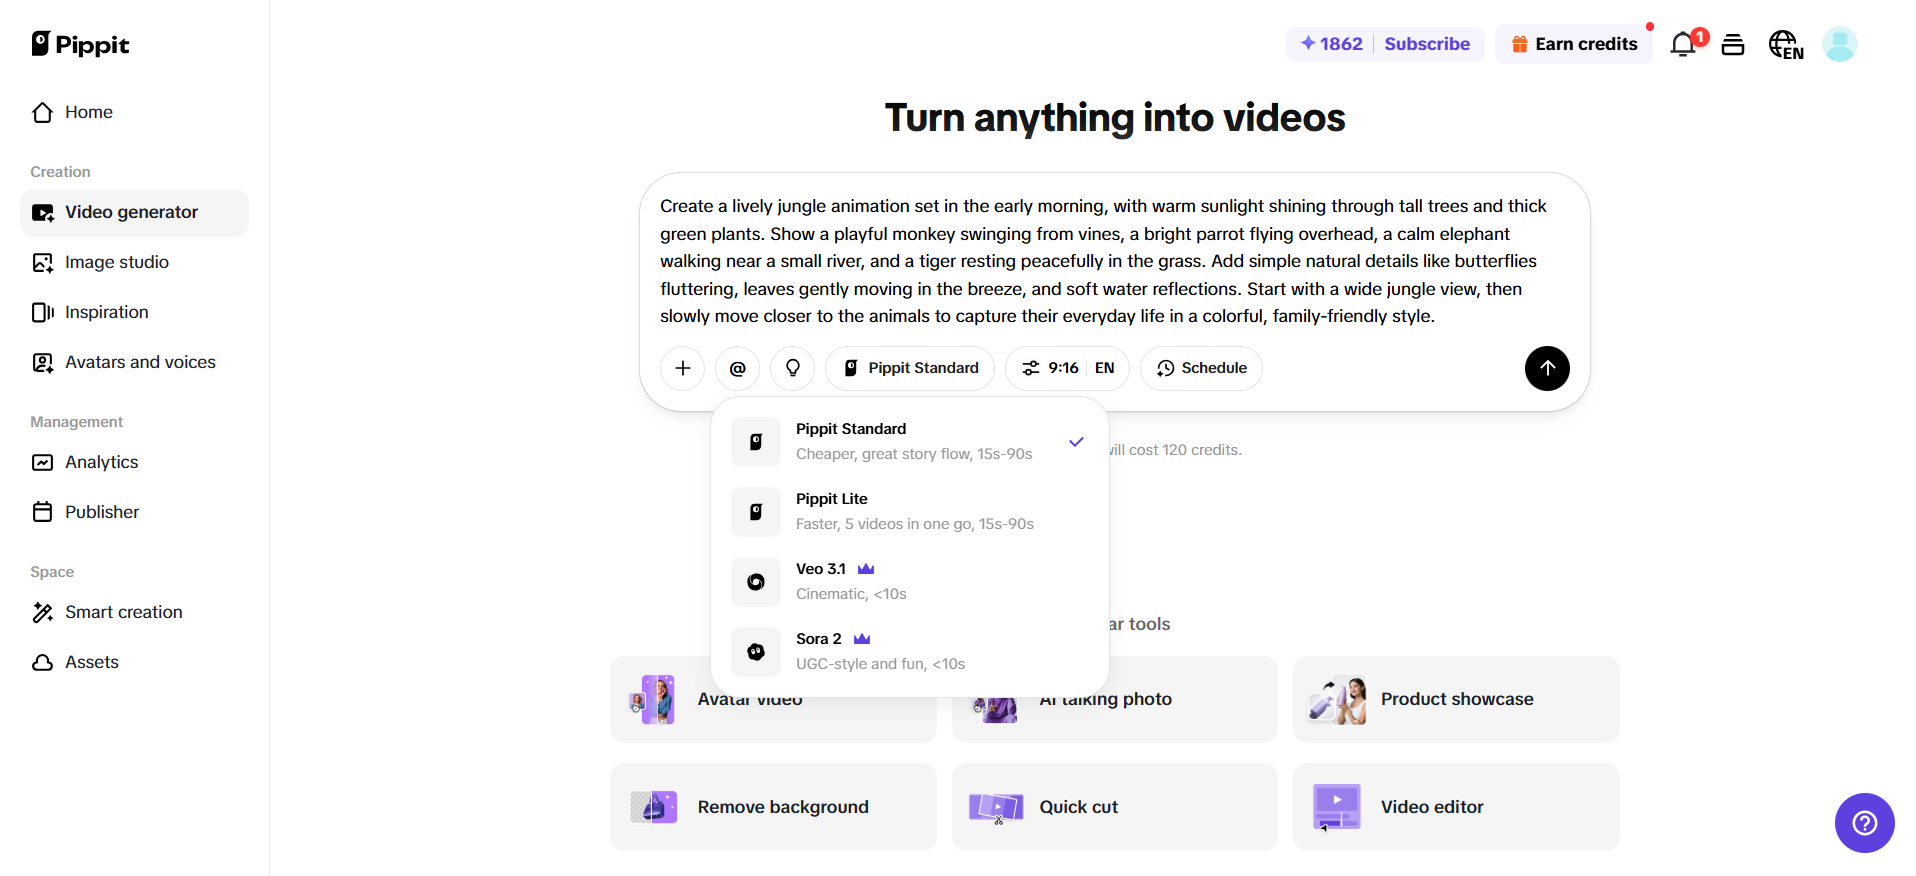Click the Veo 3.1 model icon
This screenshot has width=1916, height=876.
tap(756, 582)
